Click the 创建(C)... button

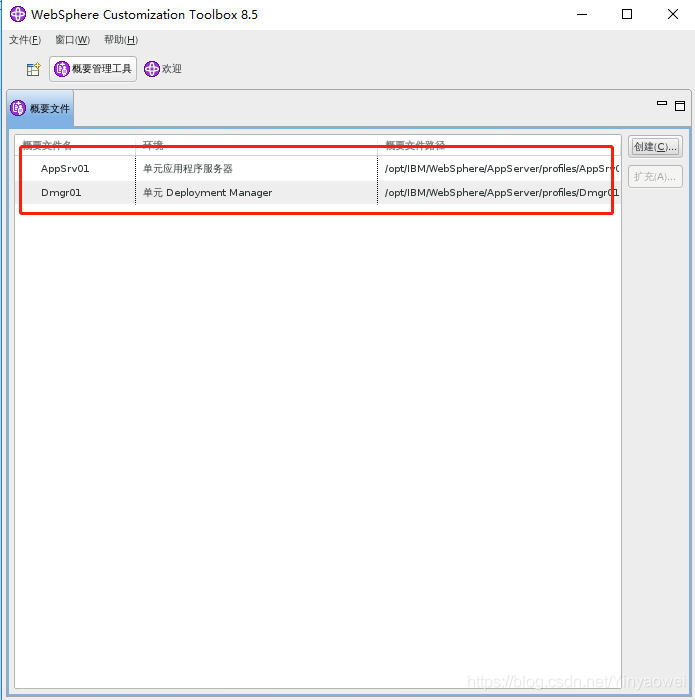click(655, 147)
